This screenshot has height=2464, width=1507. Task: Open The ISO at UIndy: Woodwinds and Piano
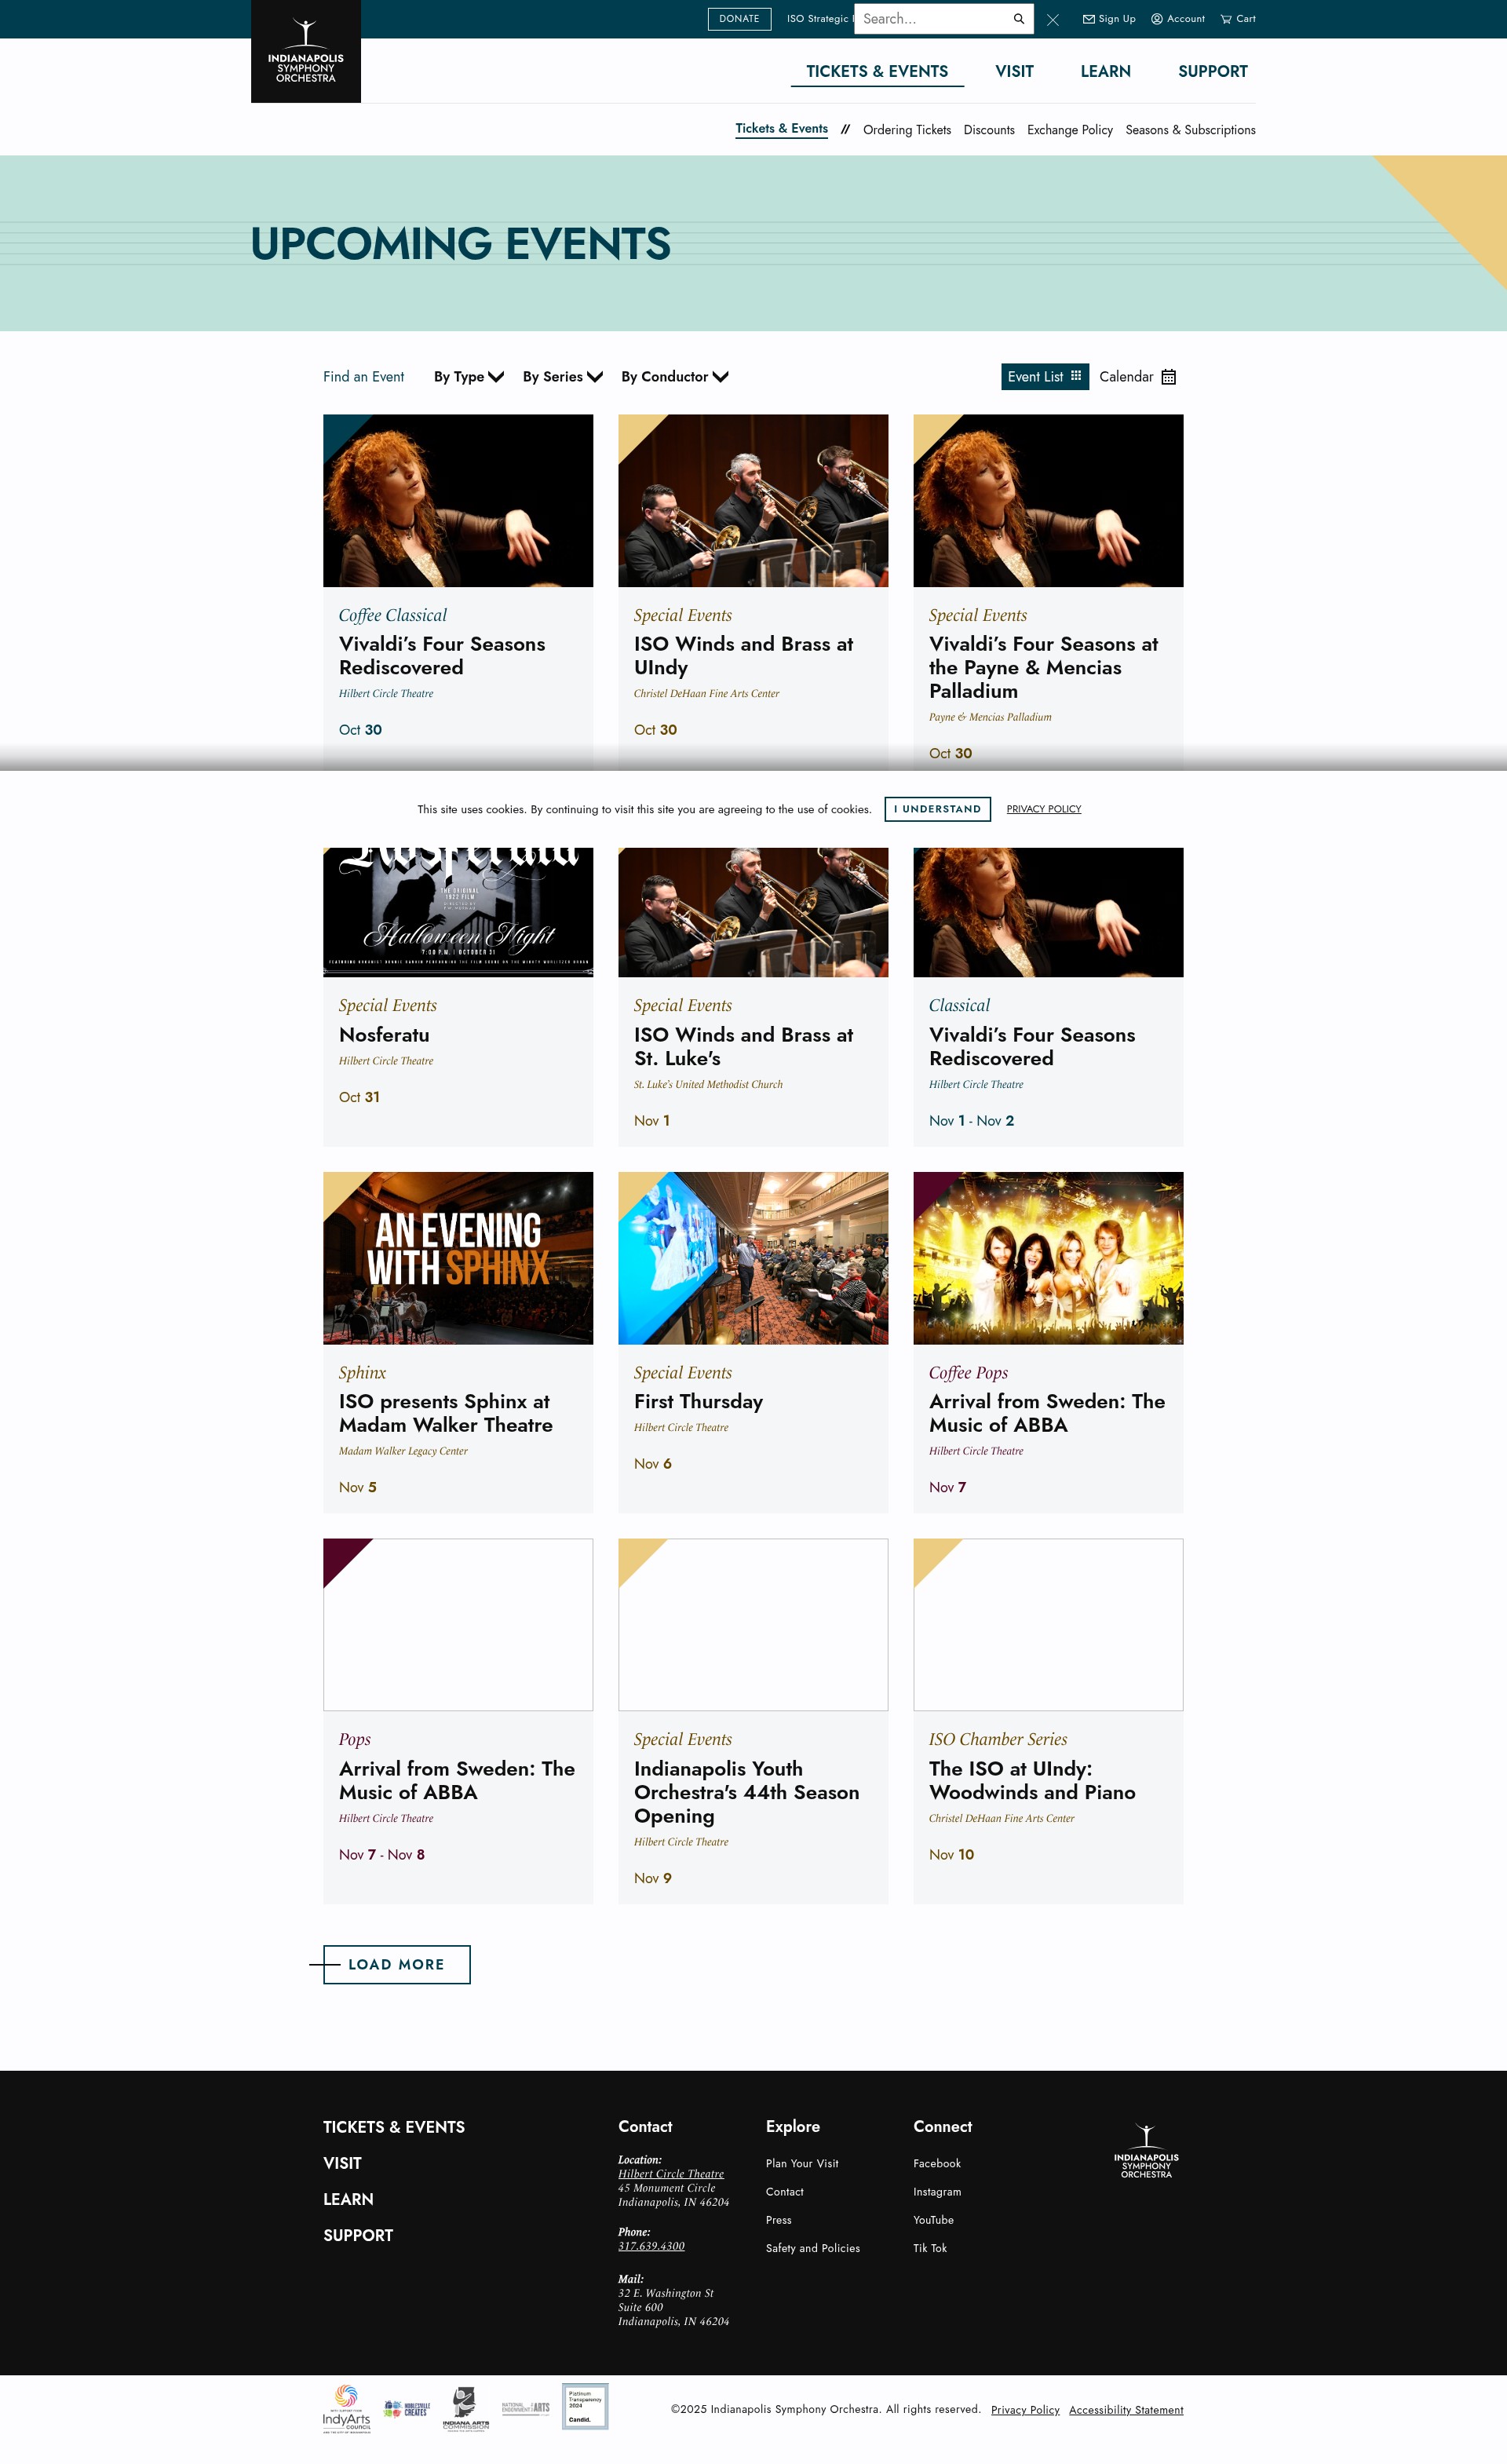point(1032,1781)
